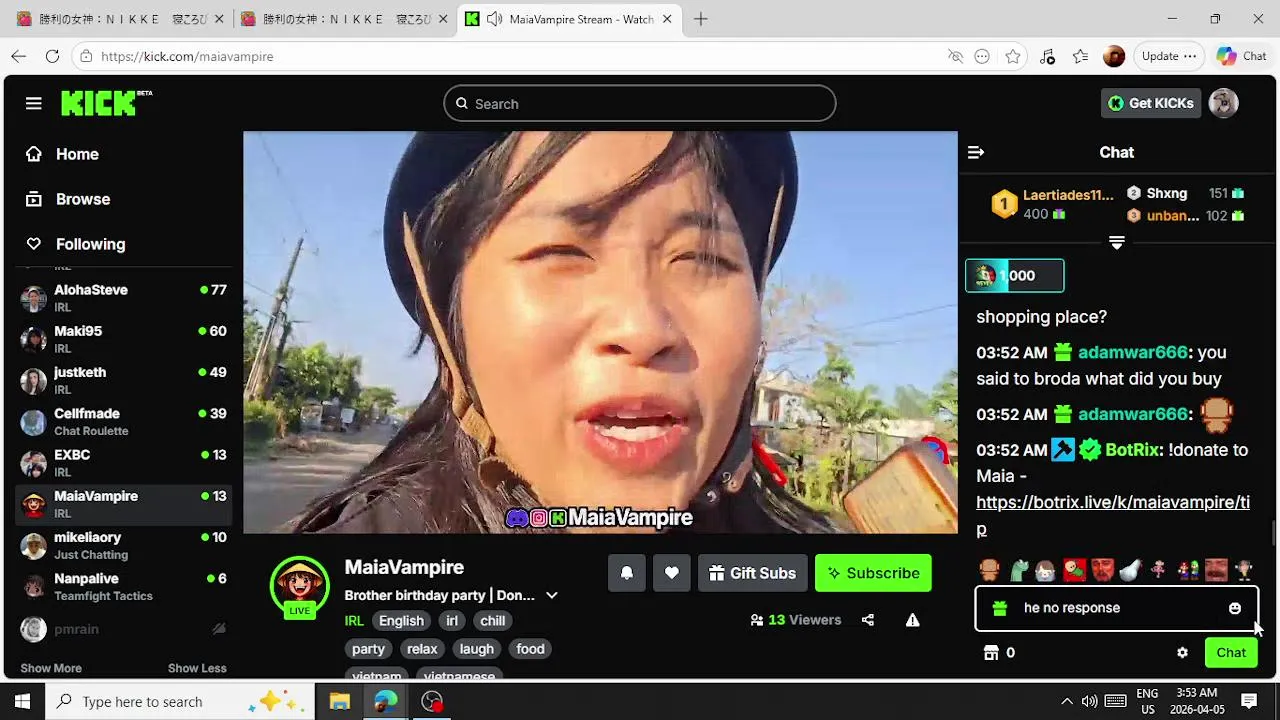Switch to MaiaVampire Stream browser tab
Screen dimensions: 1280x720
[570, 19]
